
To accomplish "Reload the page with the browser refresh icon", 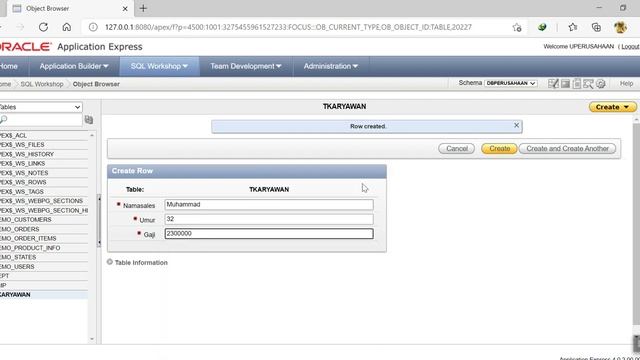I will click(x=43, y=27).
